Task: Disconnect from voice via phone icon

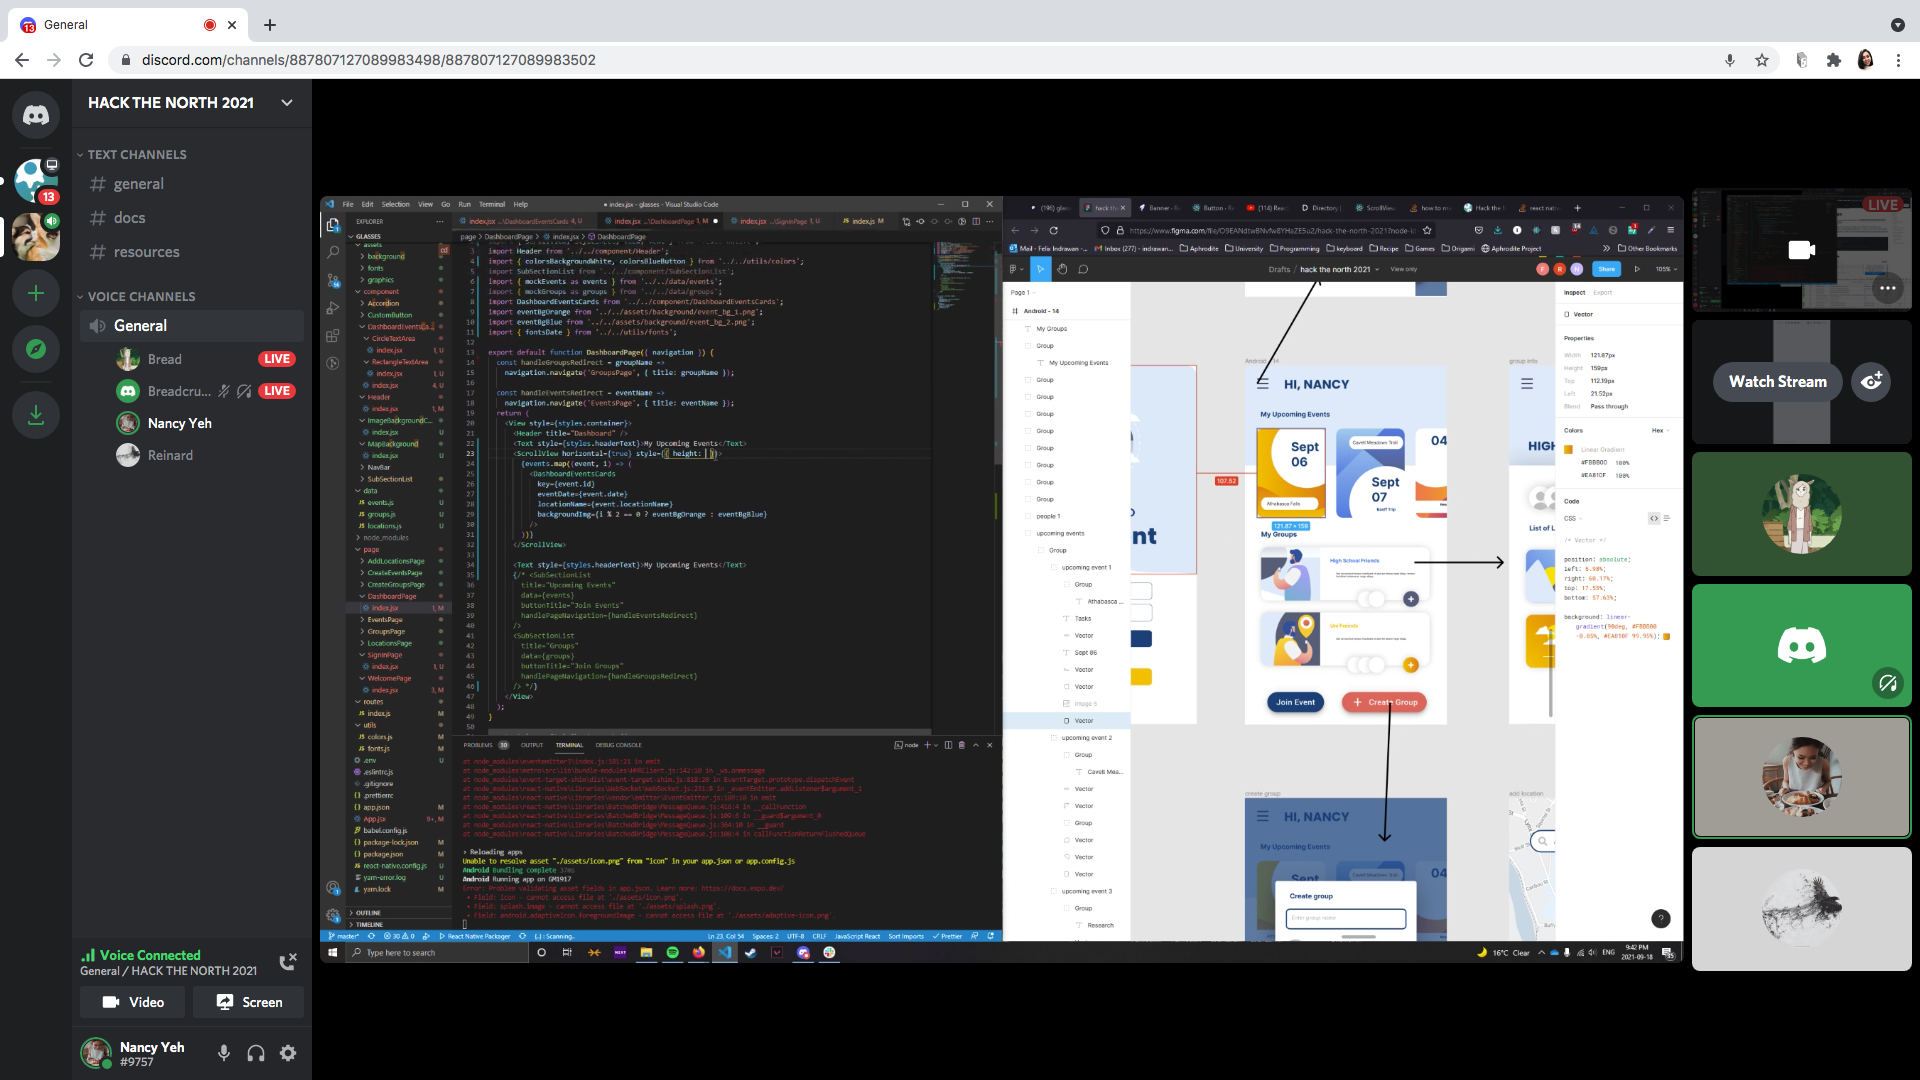Action: (x=288, y=962)
